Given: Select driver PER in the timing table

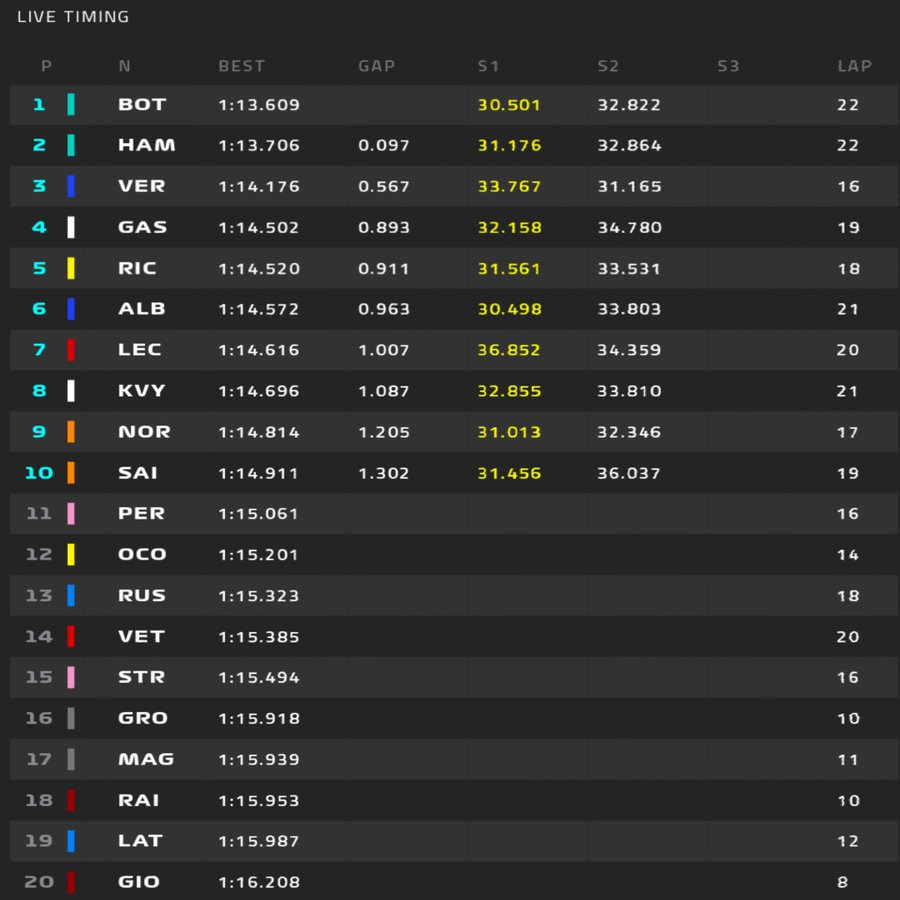Looking at the screenshot, I should tap(141, 513).
